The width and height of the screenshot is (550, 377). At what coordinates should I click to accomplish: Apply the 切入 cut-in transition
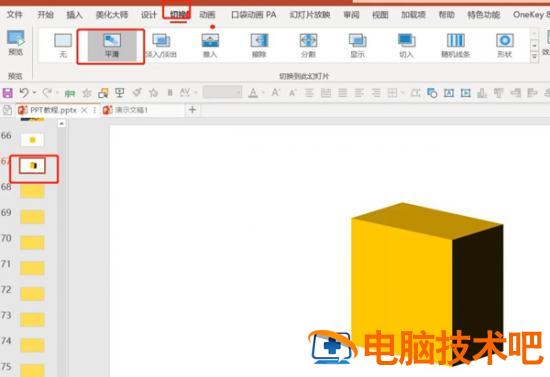[x=407, y=46]
